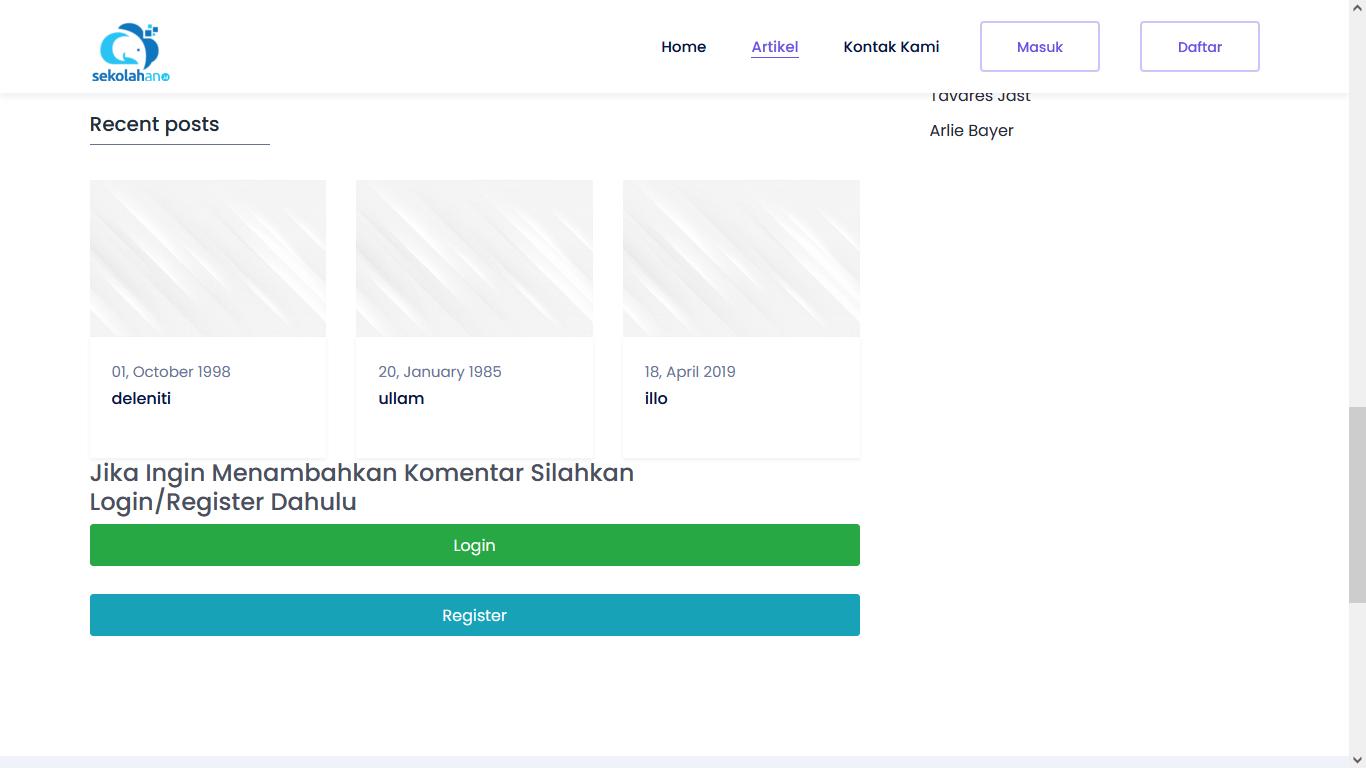Screen dimensions: 1366x768
Task: Open the post titled ullam
Action: (x=401, y=398)
